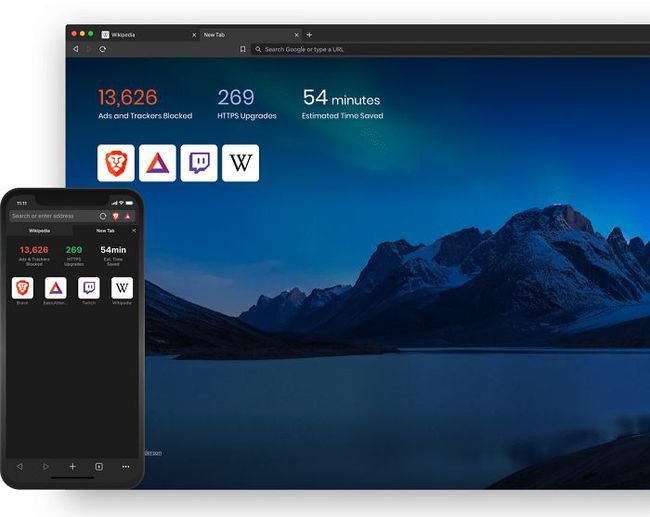Image resolution: width=650 pixels, height=517 pixels.
Task: Tap the phone reload icon
Action: click(x=103, y=216)
